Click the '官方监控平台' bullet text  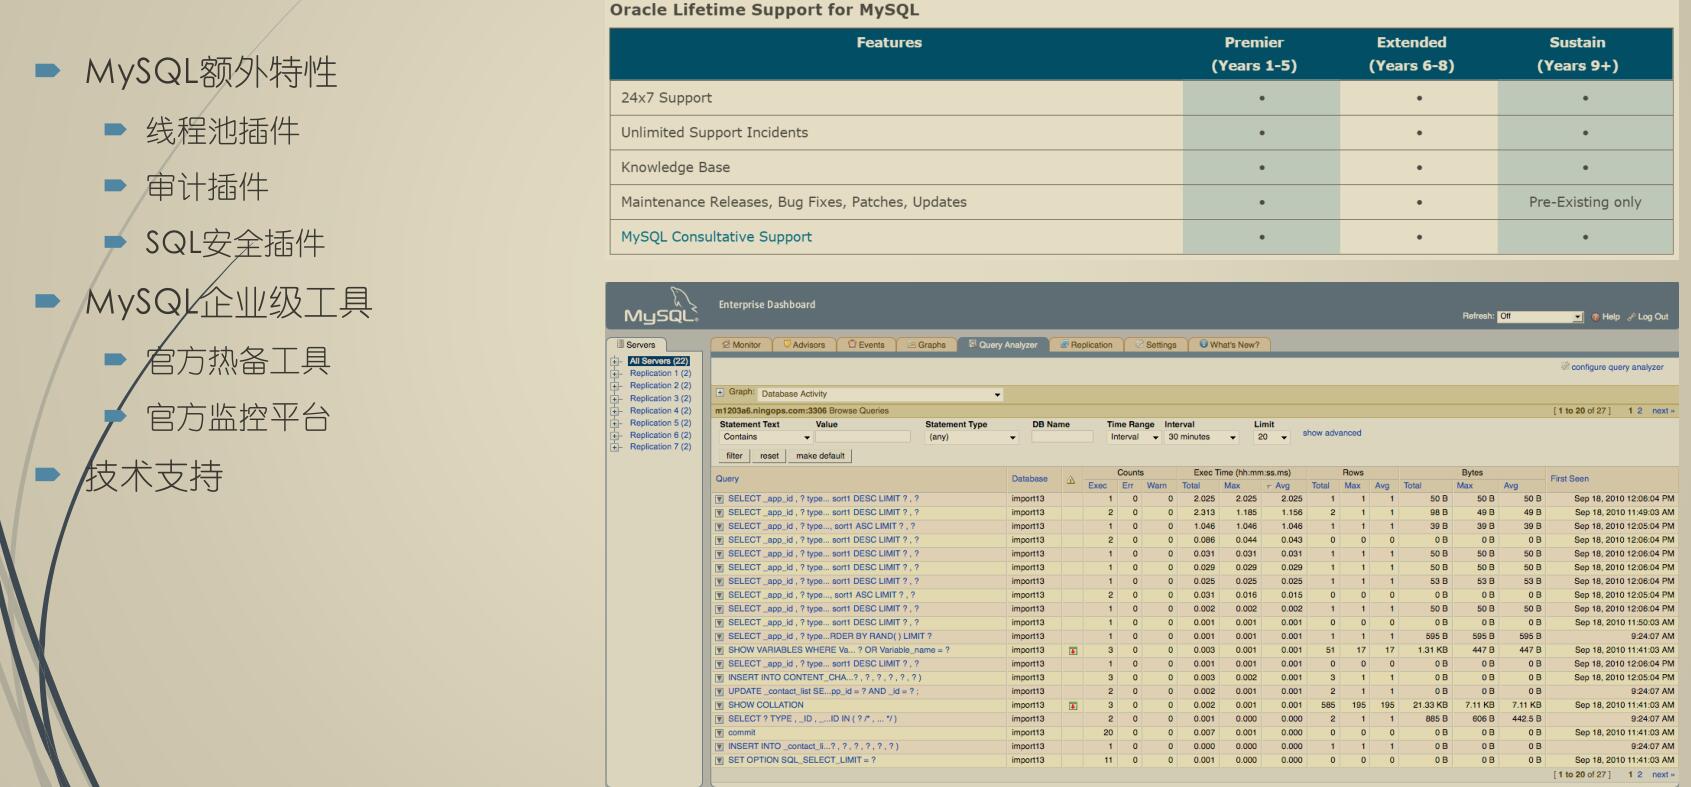(x=238, y=417)
